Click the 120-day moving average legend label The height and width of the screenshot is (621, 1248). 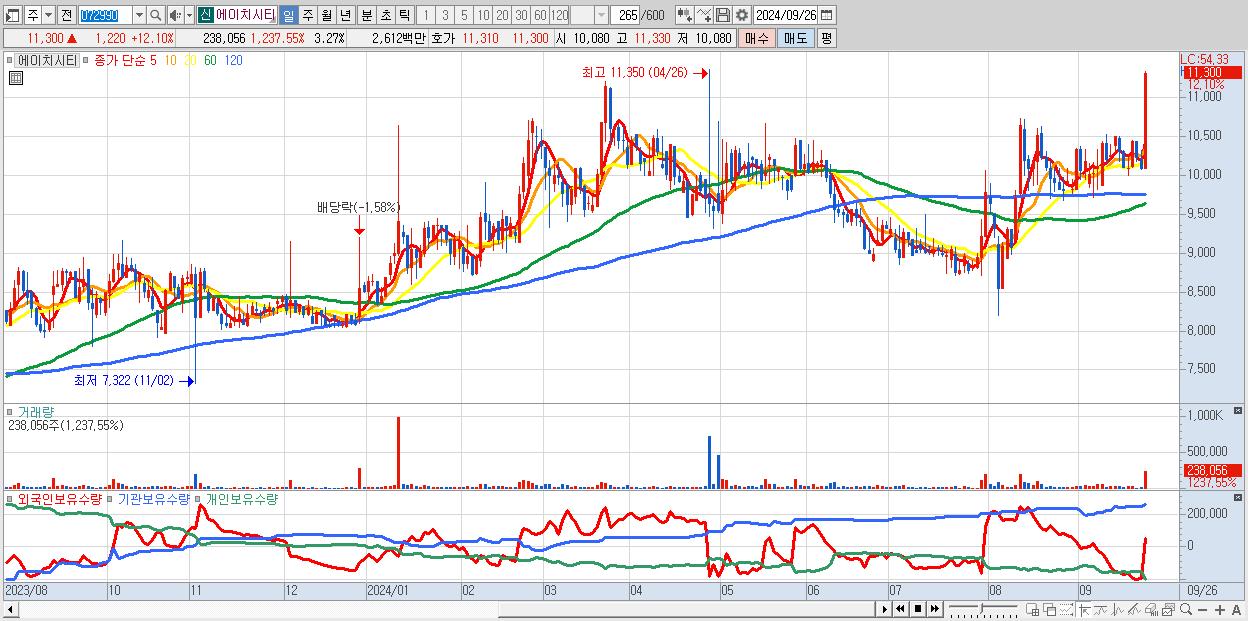(233, 60)
